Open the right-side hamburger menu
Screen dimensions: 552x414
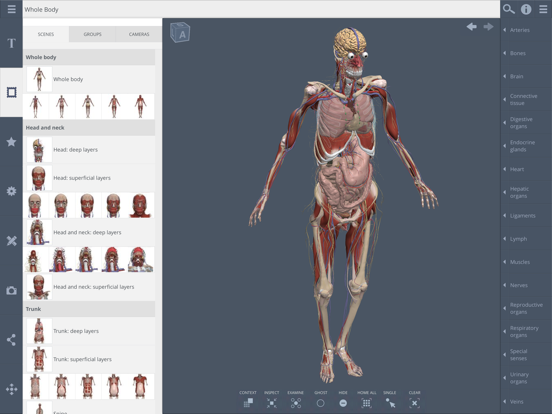(543, 9)
